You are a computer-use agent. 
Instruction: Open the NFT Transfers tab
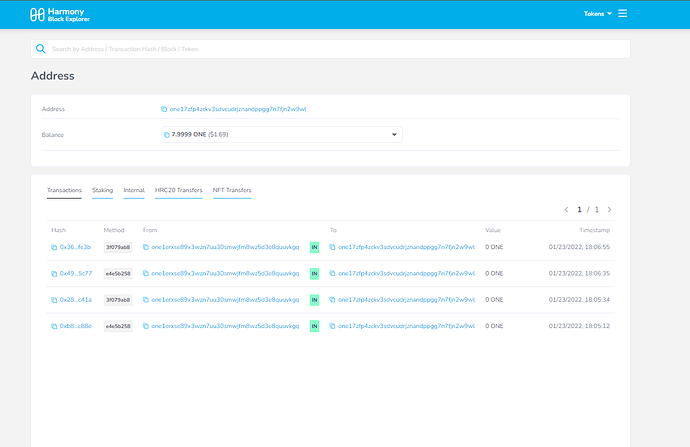pyautogui.click(x=232, y=191)
